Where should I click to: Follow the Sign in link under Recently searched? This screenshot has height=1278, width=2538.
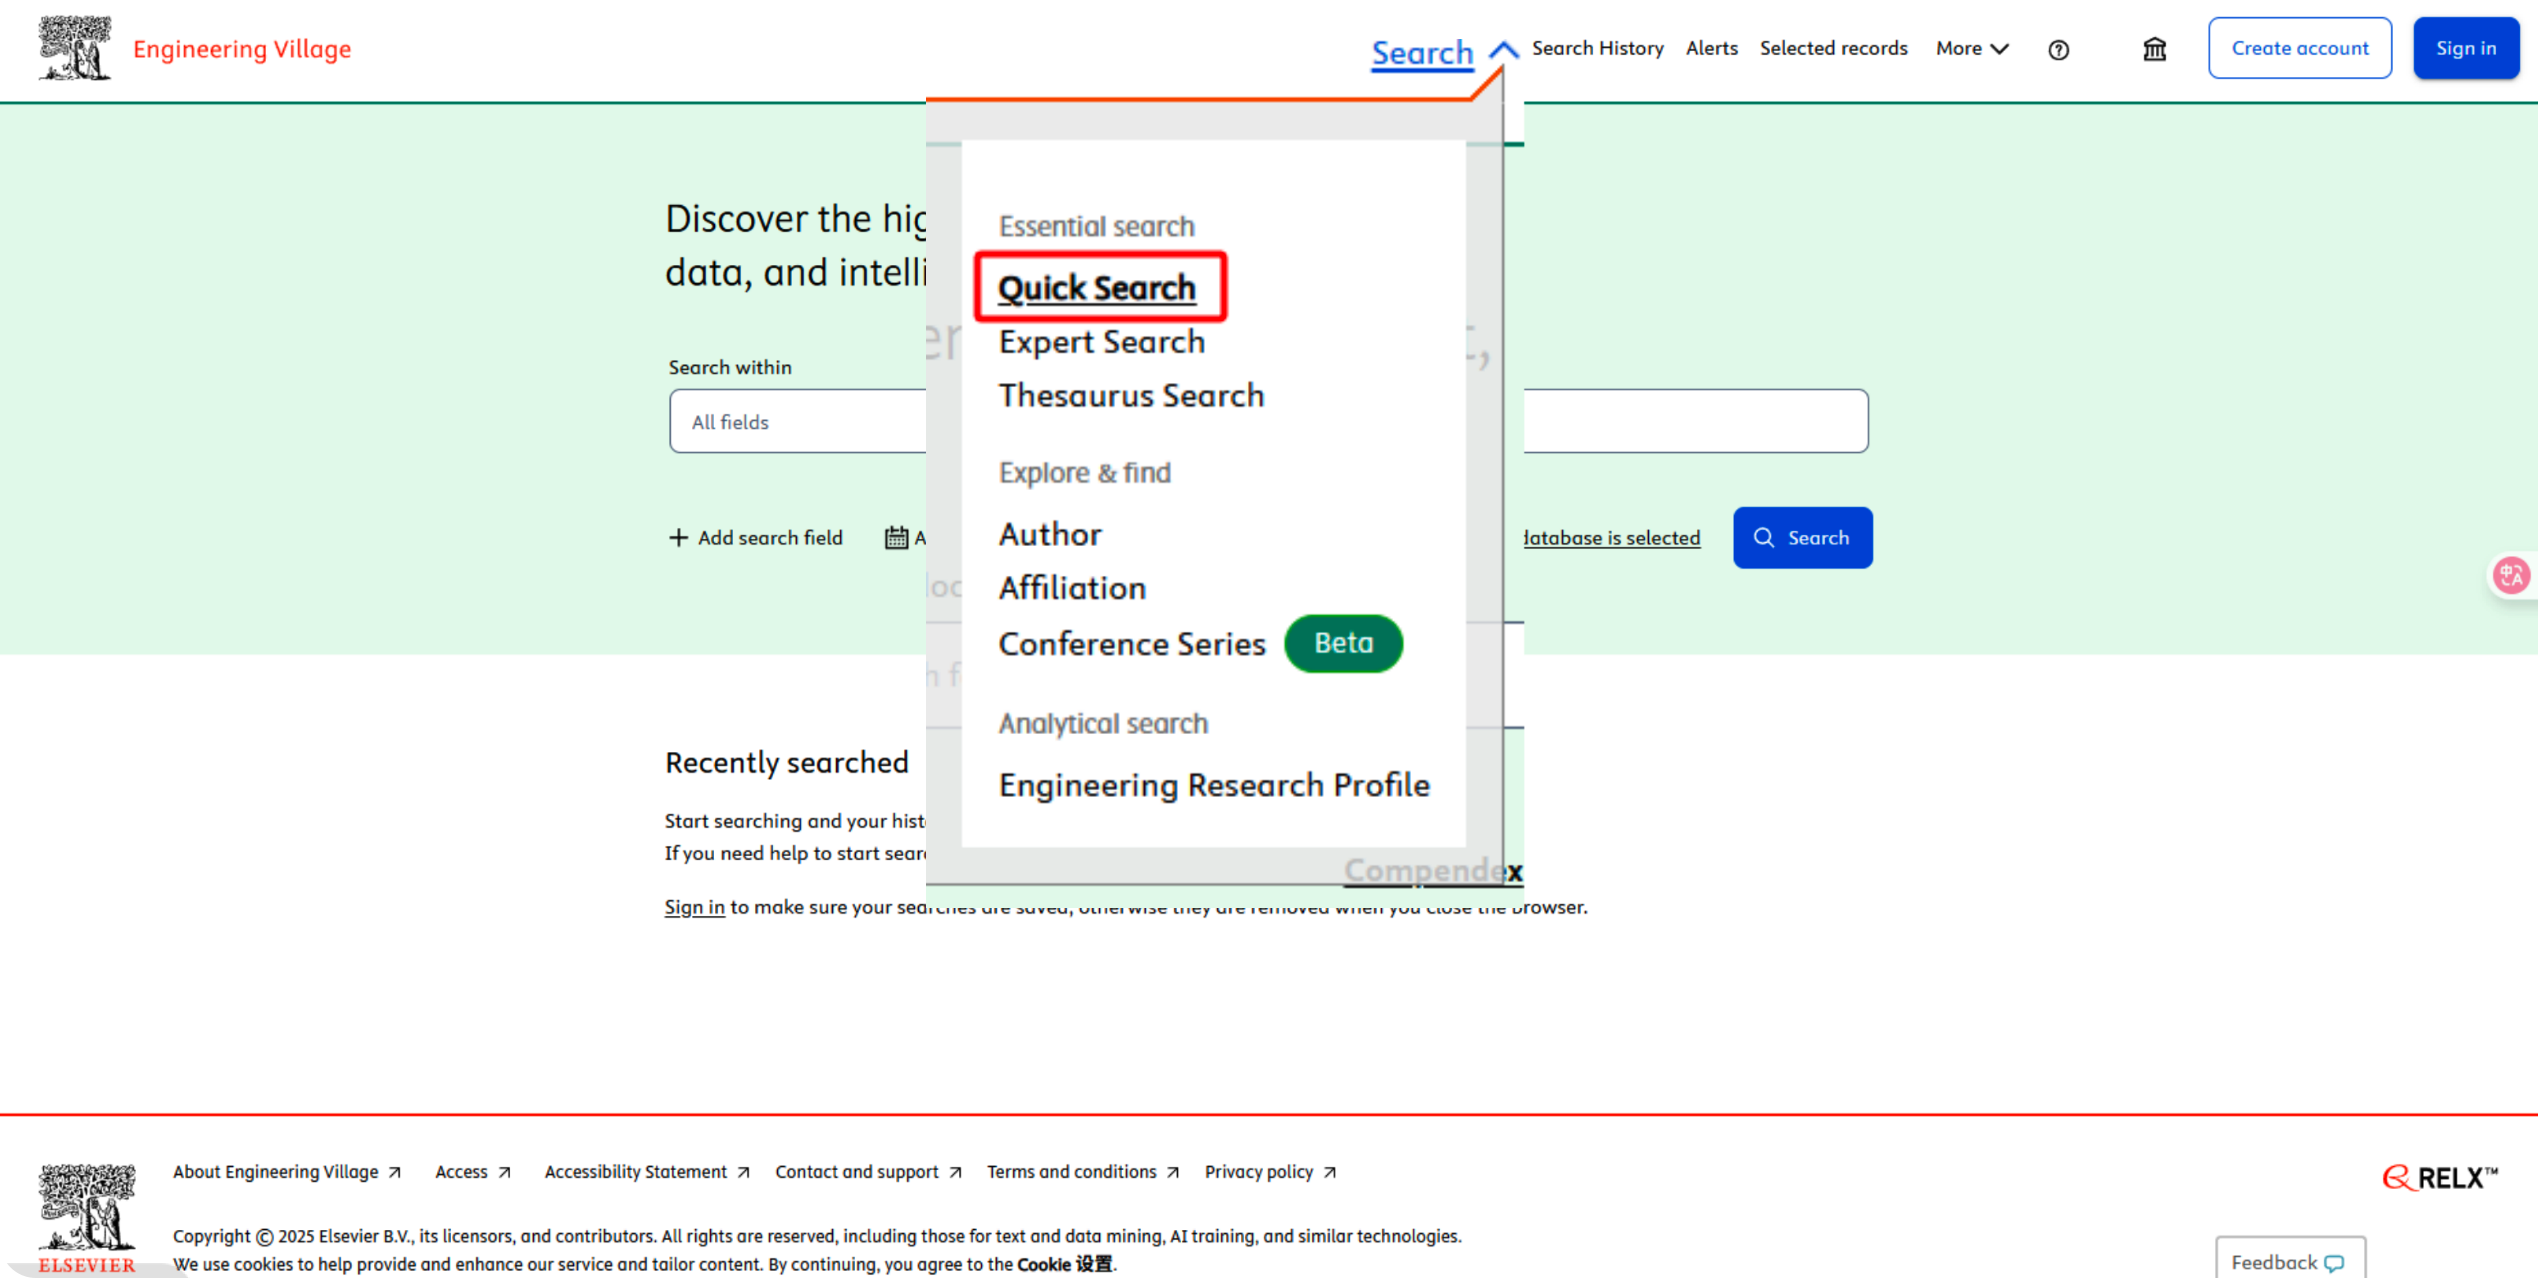point(694,907)
